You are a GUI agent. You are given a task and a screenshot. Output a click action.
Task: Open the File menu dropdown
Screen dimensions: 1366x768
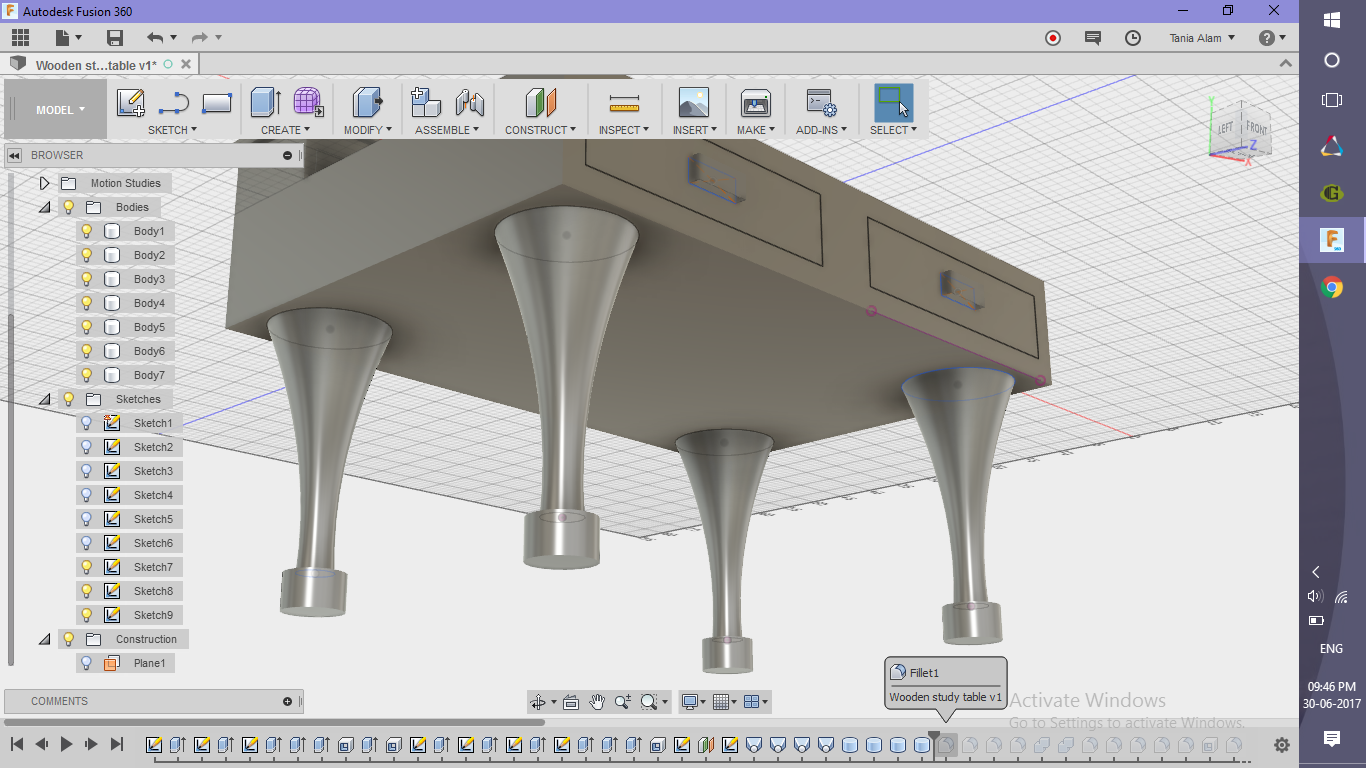click(69, 38)
